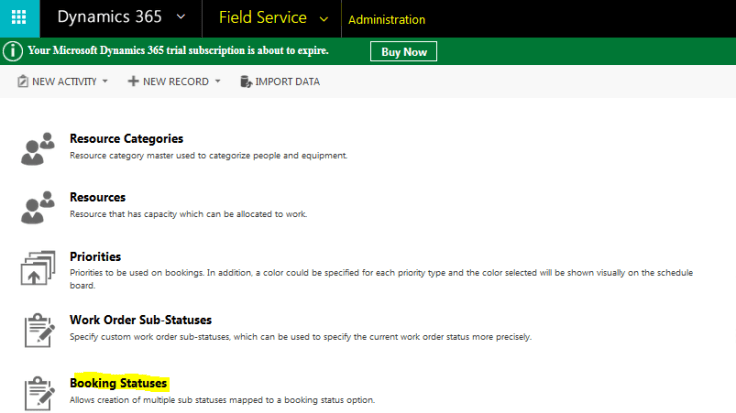Open the New Record dropdown arrow
Viewport: 736px width, 413px height.
tap(217, 82)
